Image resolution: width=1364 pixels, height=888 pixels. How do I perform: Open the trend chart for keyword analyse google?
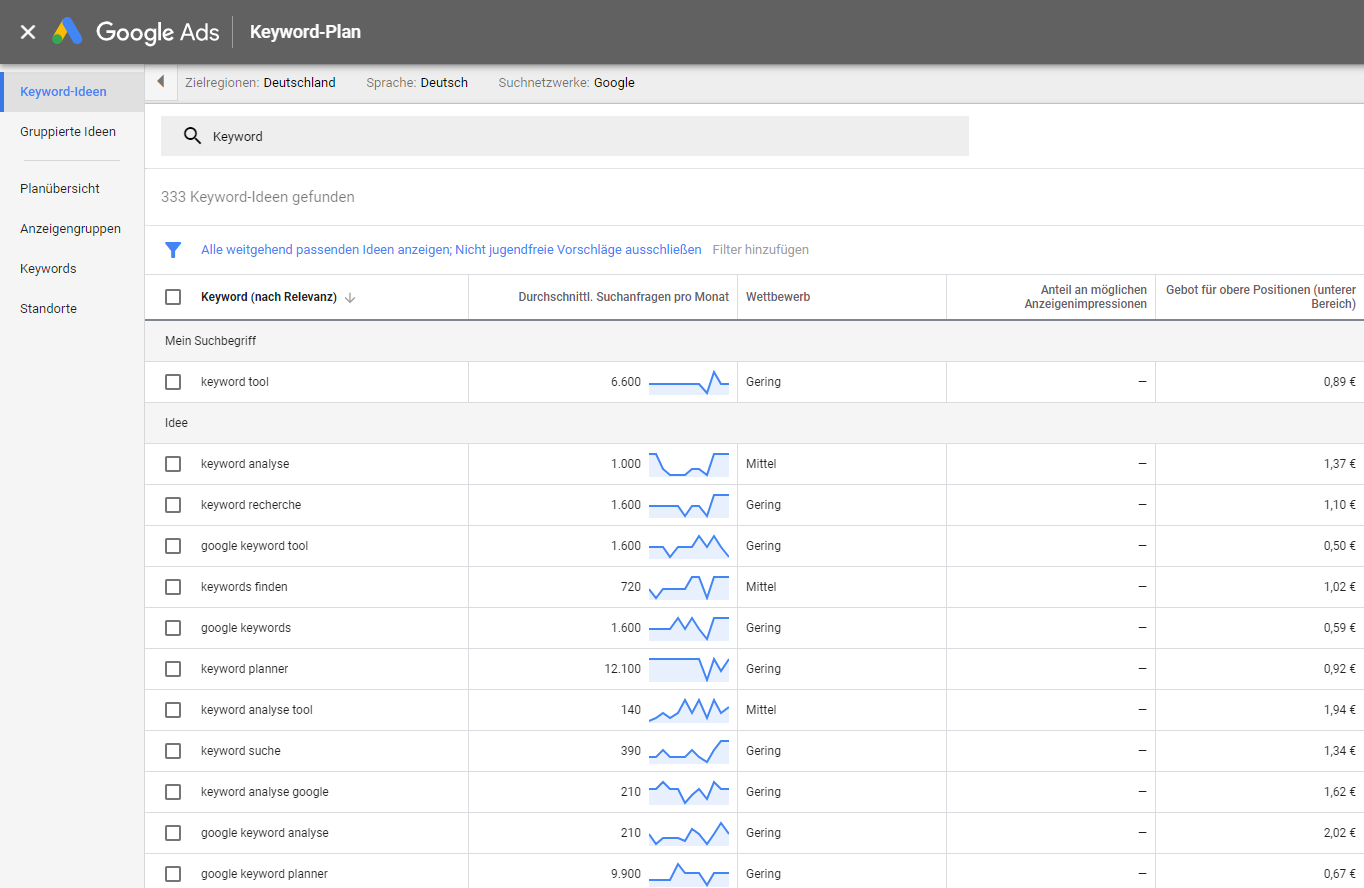point(689,792)
